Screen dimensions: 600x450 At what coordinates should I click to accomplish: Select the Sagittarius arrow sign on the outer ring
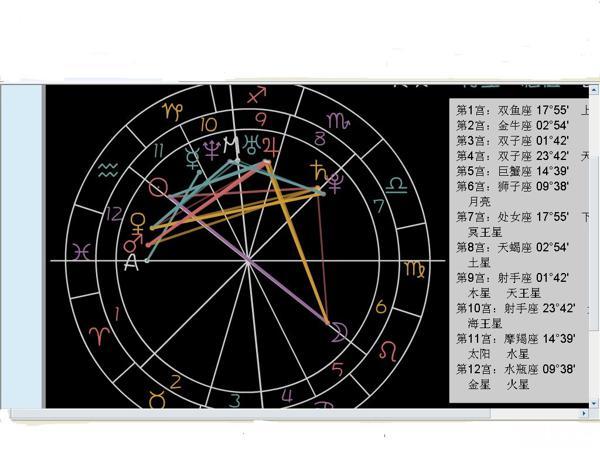point(256,96)
